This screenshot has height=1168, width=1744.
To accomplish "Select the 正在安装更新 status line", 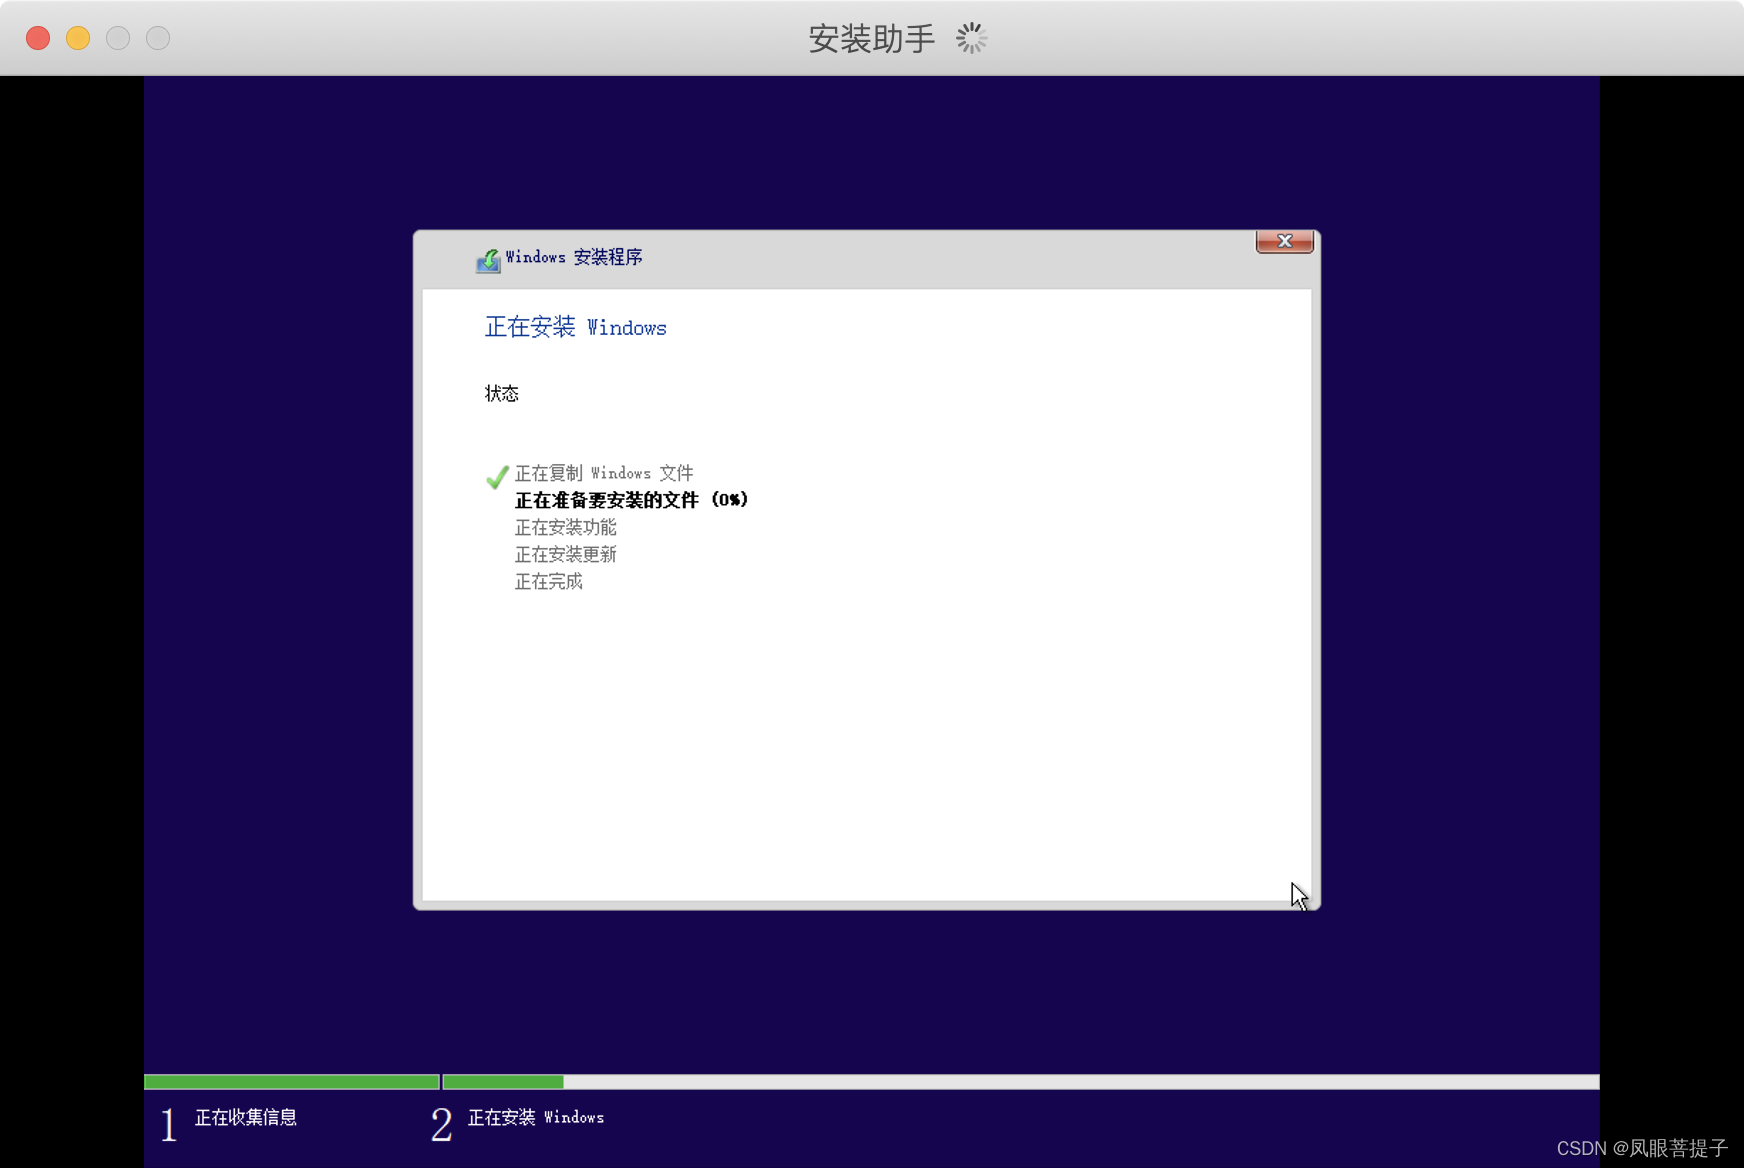I will pyautogui.click(x=565, y=554).
